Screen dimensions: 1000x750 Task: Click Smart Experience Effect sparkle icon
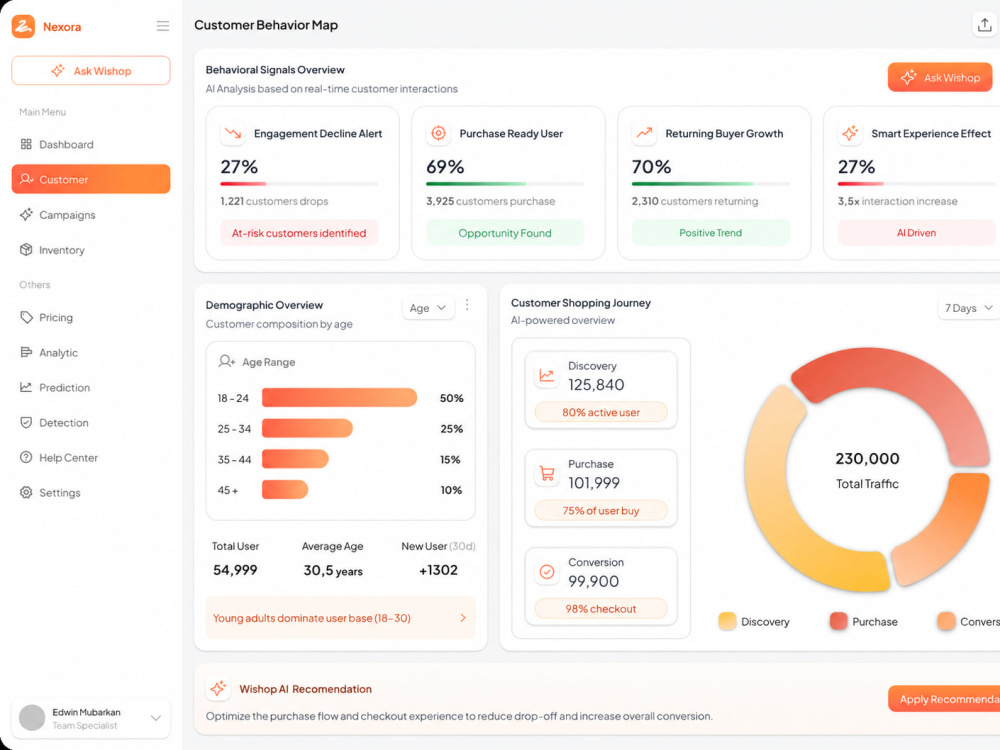[x=850, y=133]
